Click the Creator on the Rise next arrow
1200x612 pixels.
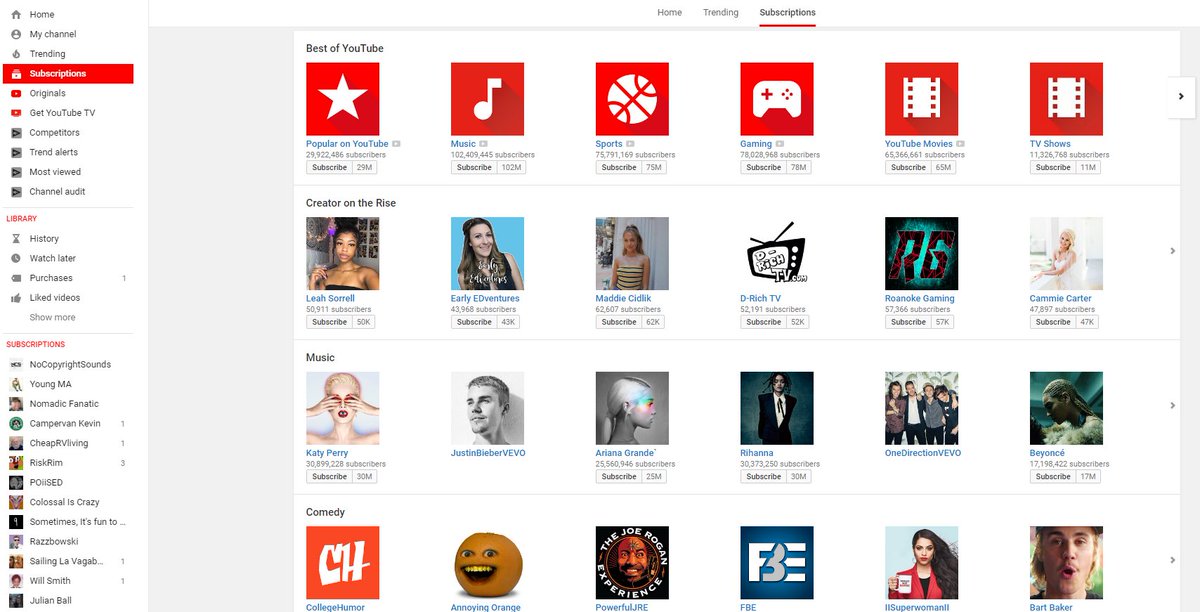click(1172, 251)
